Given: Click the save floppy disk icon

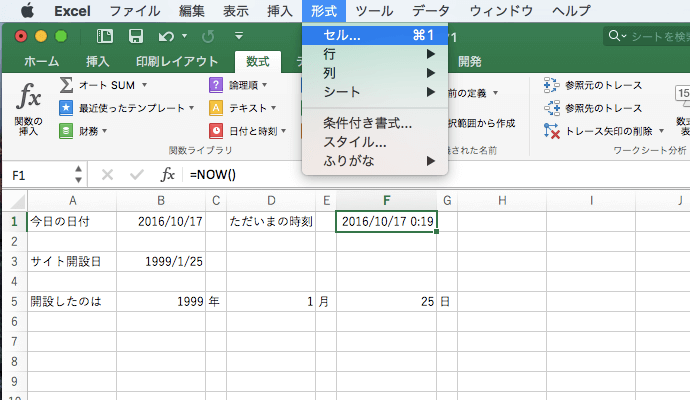Looking at the screenshot, I should (x=136, y=36).
